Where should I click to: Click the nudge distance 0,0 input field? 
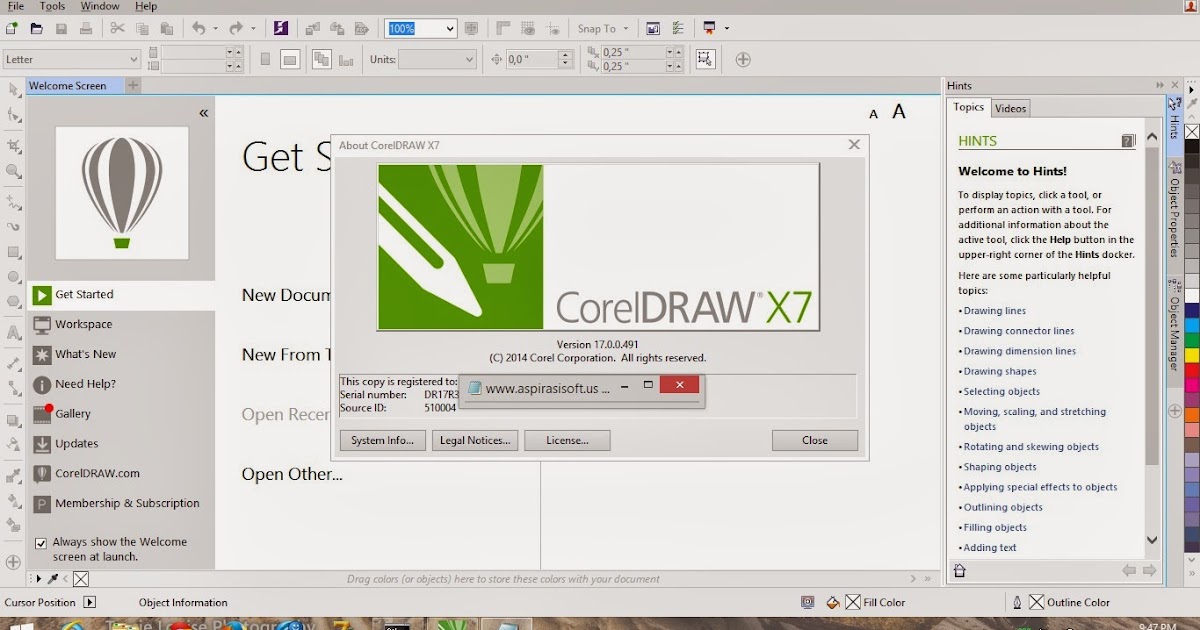(x=532, y=59)
